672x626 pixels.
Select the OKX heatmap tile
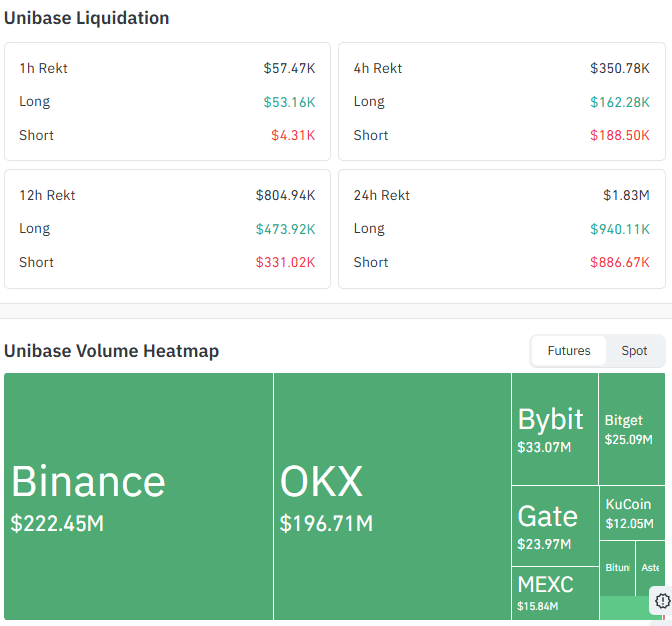[392, 496]
